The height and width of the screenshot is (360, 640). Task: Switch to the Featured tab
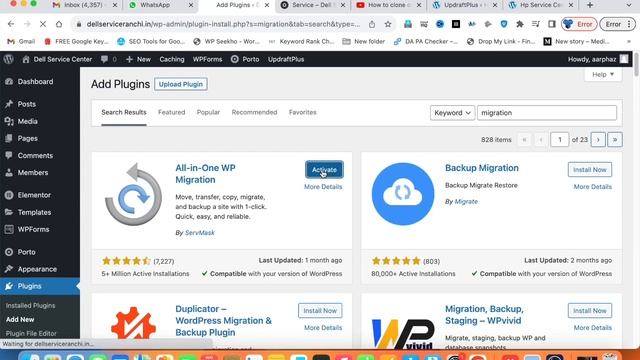[171, 112]
